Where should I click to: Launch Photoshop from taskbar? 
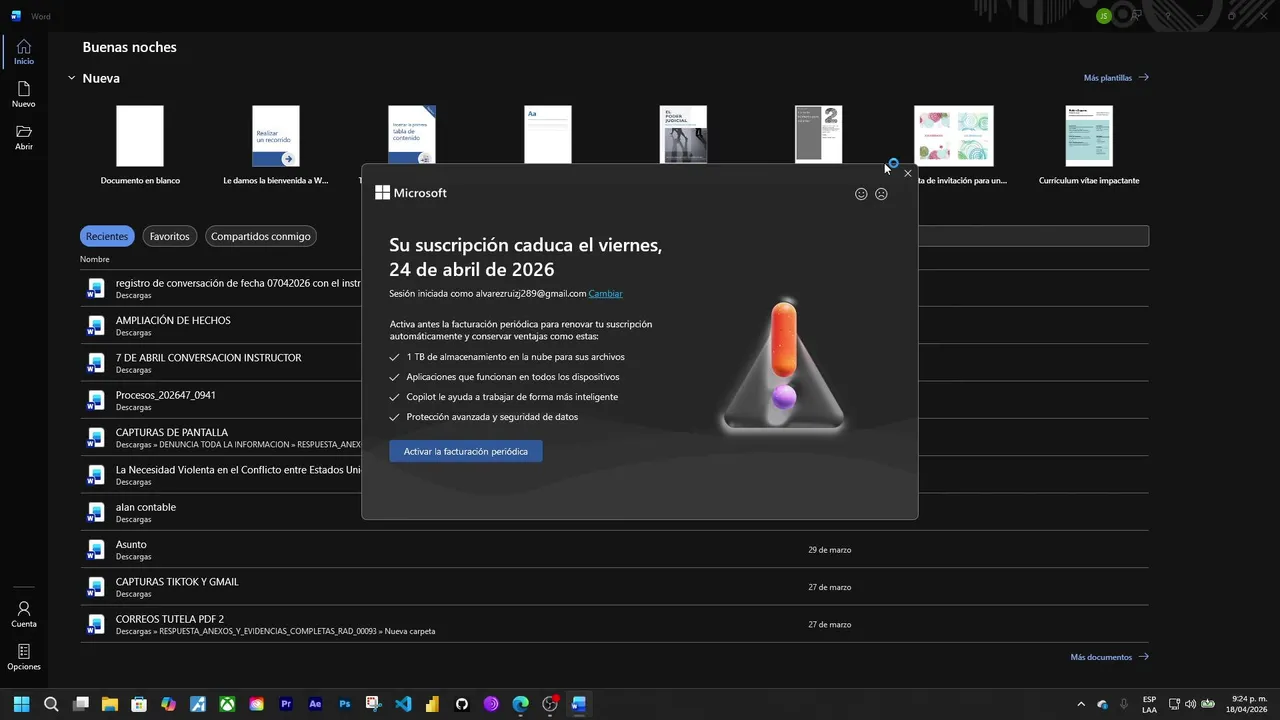pyautogui.click(x=345, y=704)
